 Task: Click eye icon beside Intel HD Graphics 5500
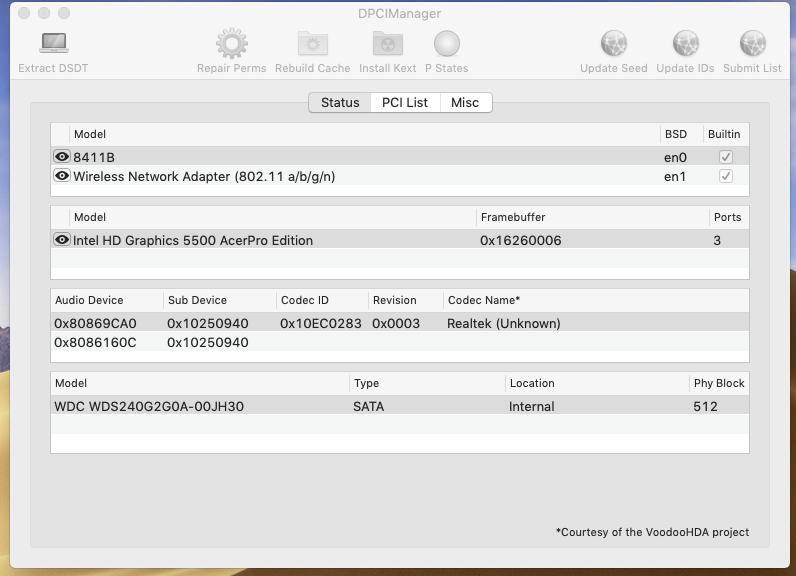click(62, 240)
